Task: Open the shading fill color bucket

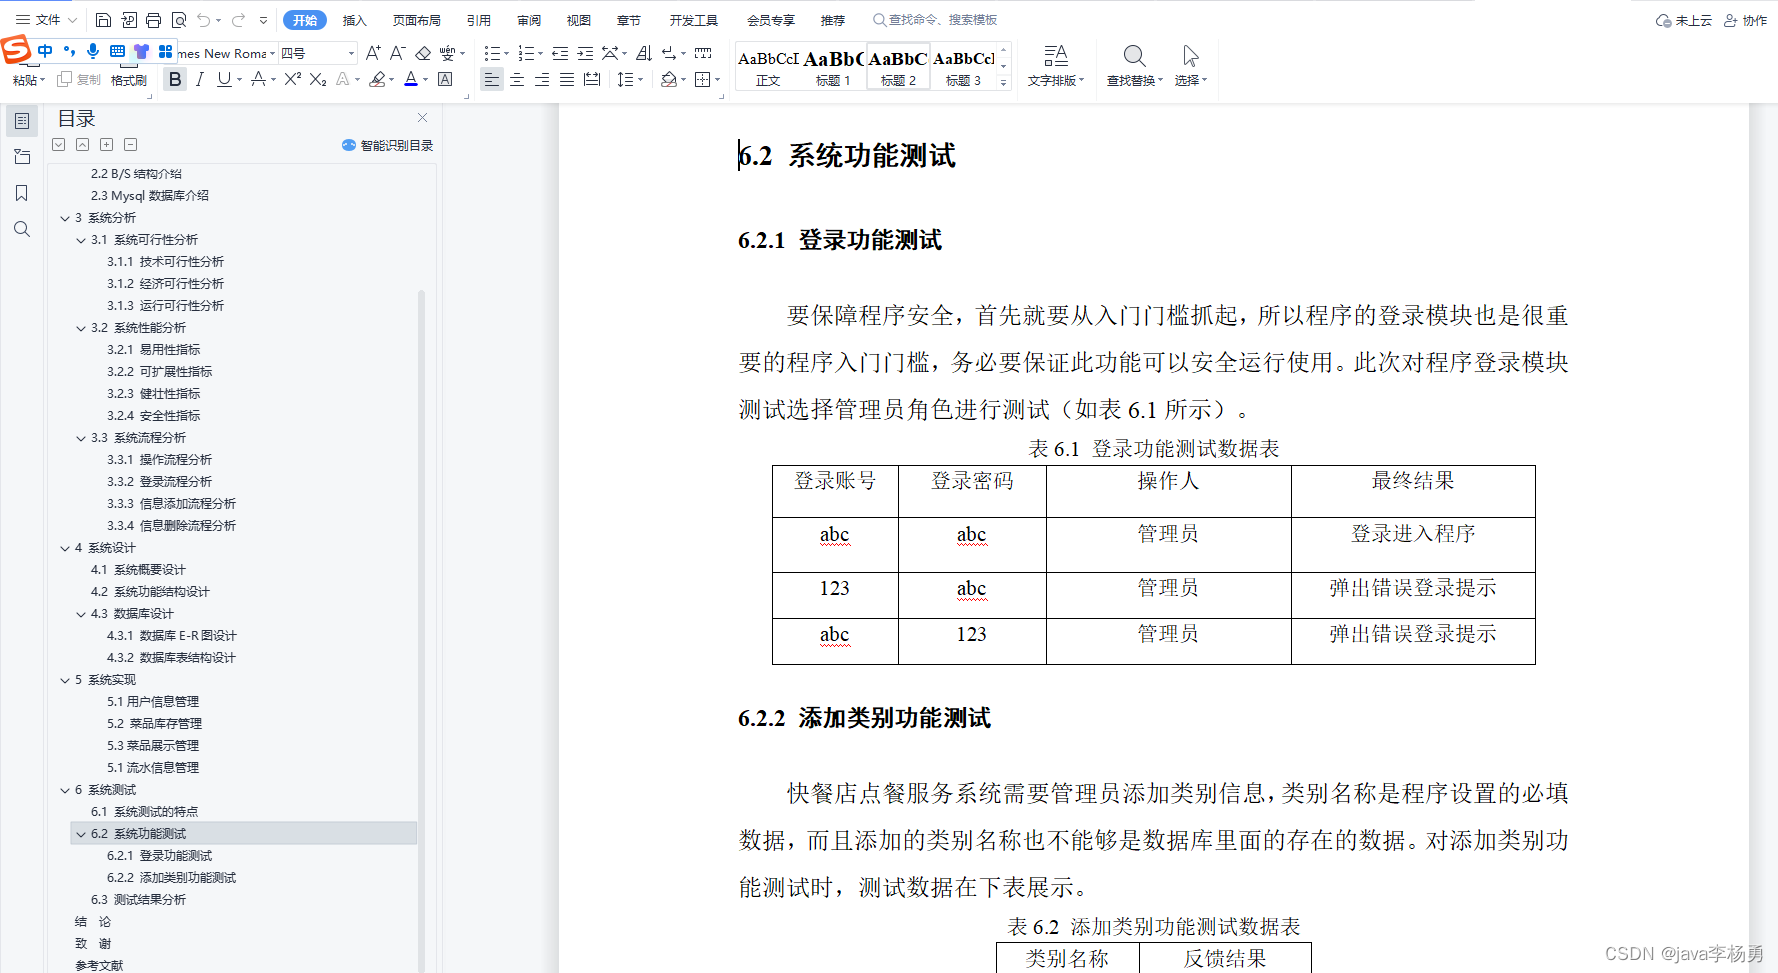Action: pyautogui.click(x=669, y=79)
